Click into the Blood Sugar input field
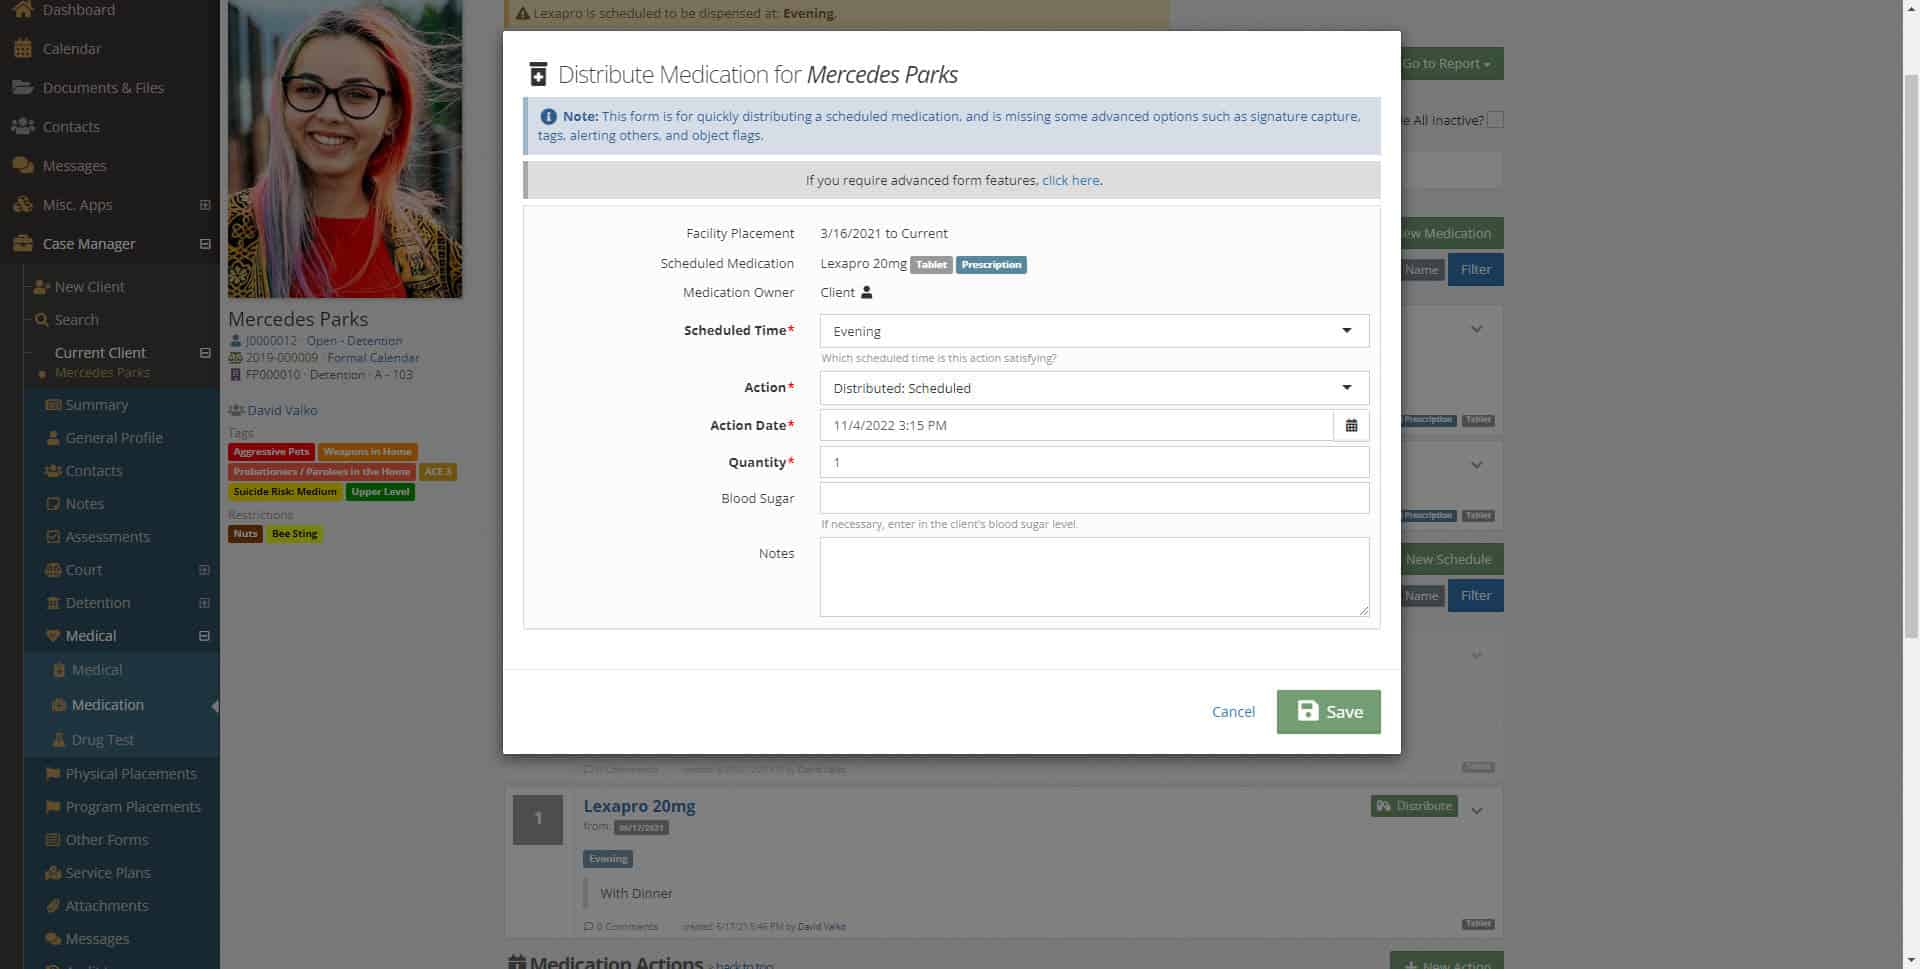Image resolution: width=1920 pixels, height=969 pixels. (x=1093, y=498)
